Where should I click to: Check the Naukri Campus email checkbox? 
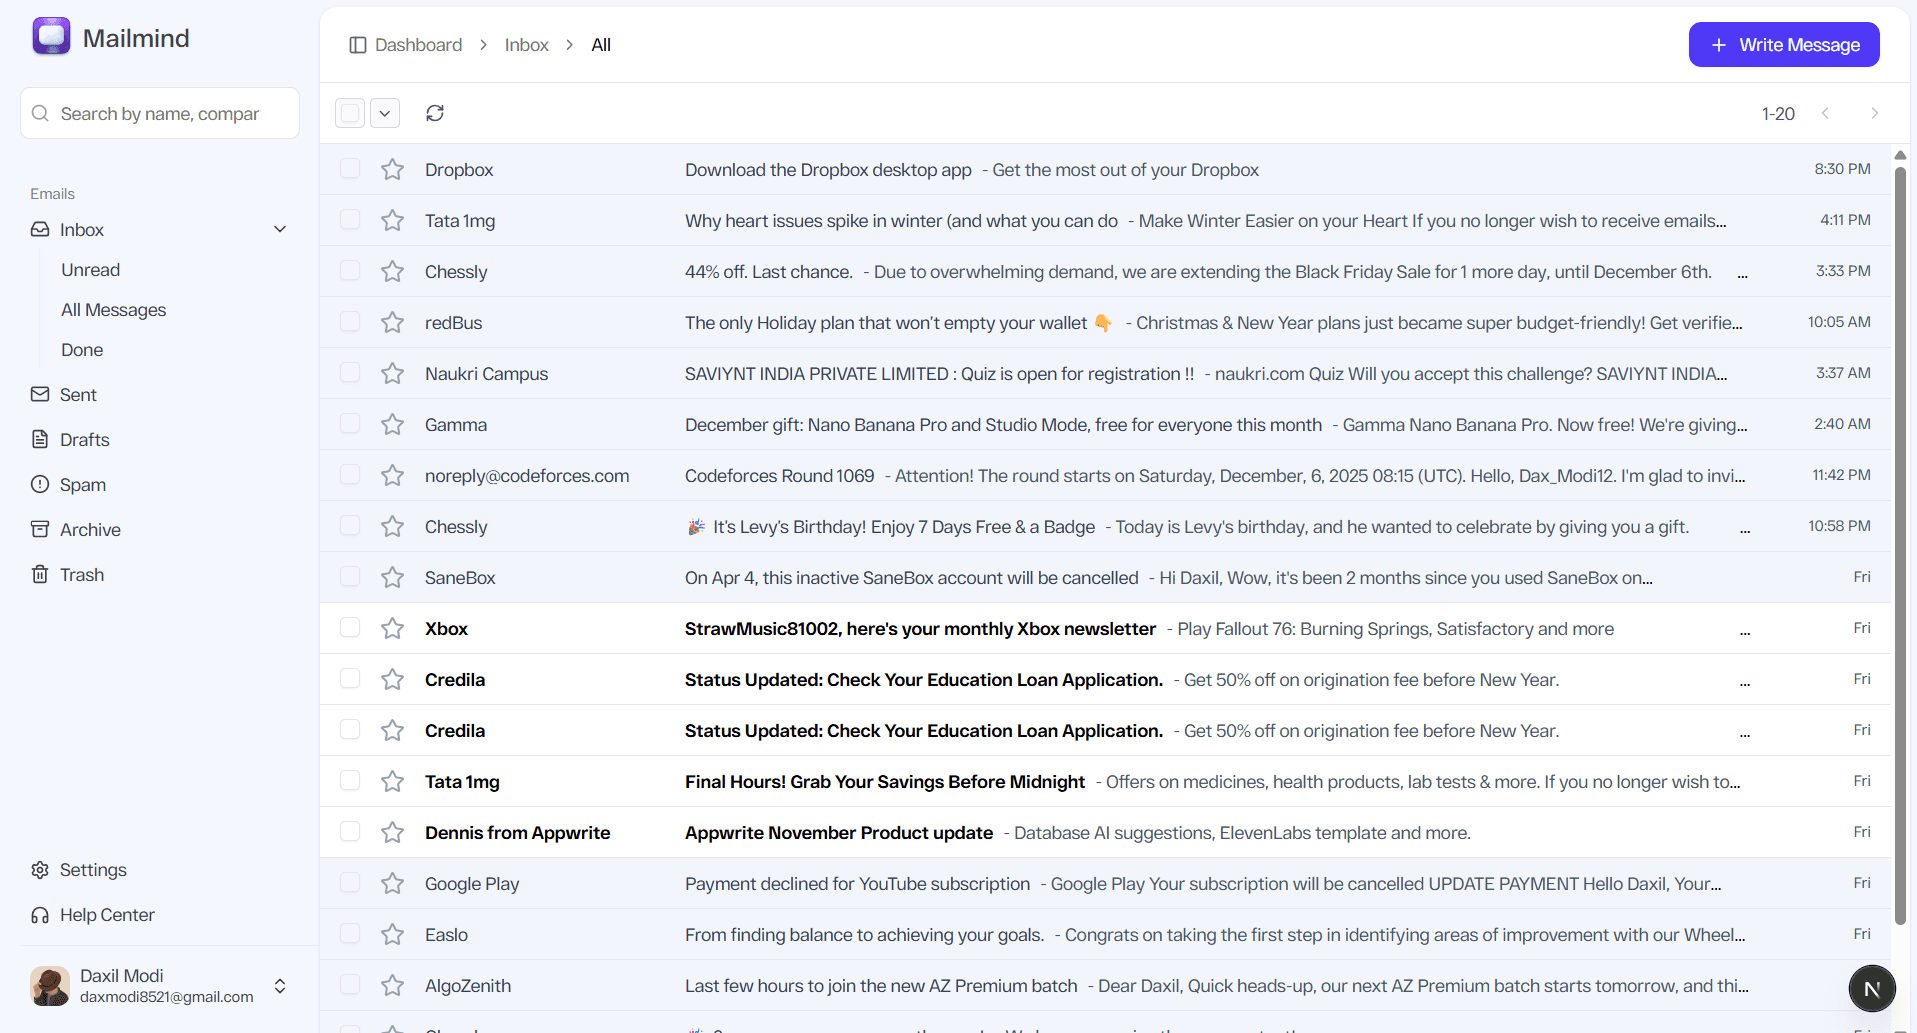[x=350, y=373]
